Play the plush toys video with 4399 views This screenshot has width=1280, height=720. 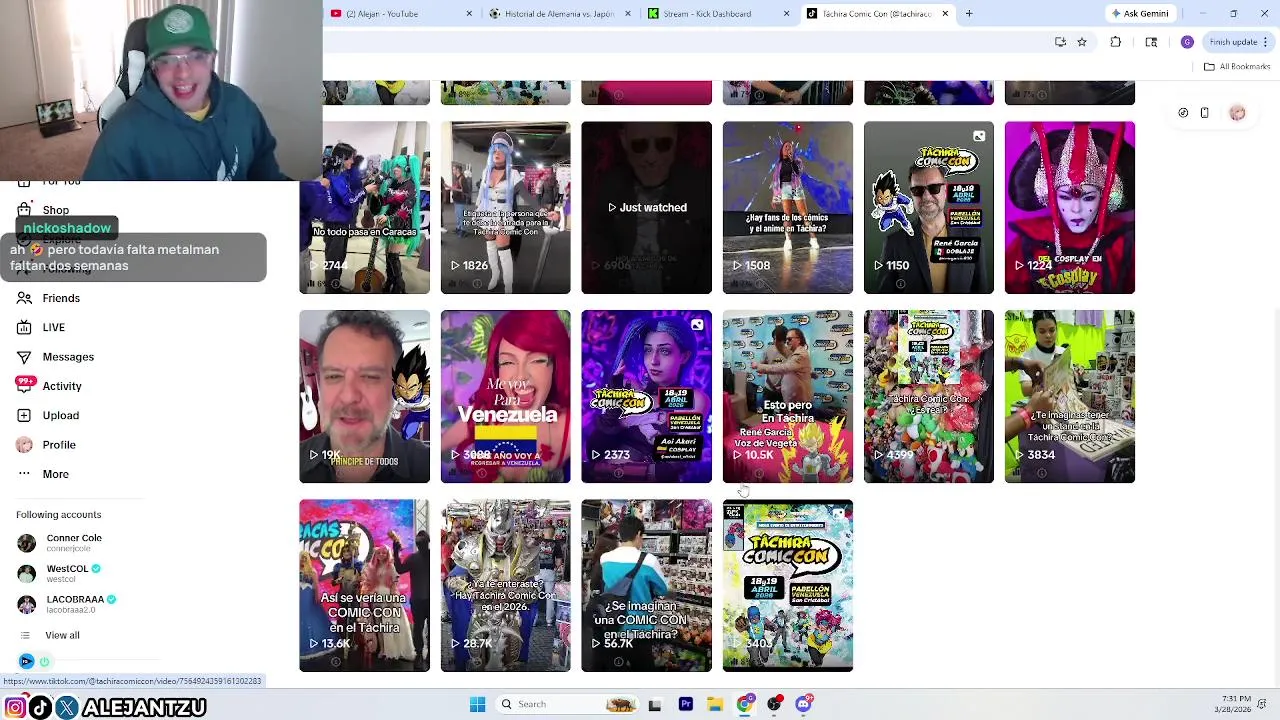(929, 397)
